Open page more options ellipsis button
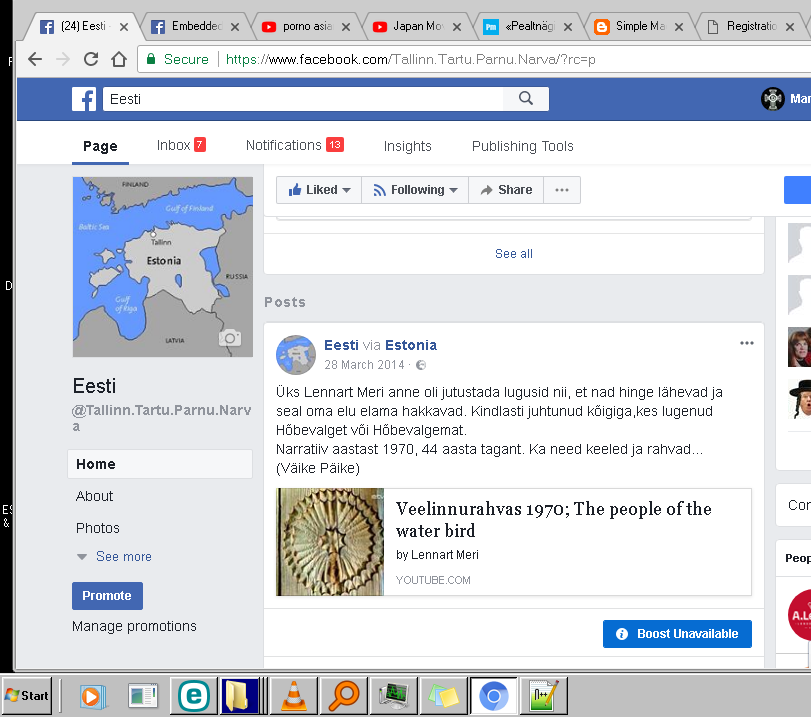Screen dimensions: 811x717 pyautogui.click(x=562, y=190)
